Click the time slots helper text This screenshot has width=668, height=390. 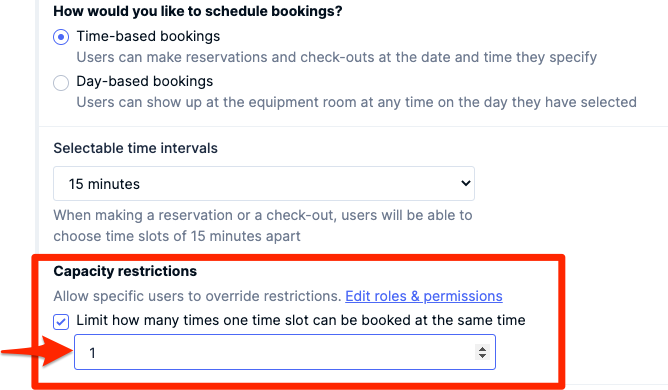[263, 225]
